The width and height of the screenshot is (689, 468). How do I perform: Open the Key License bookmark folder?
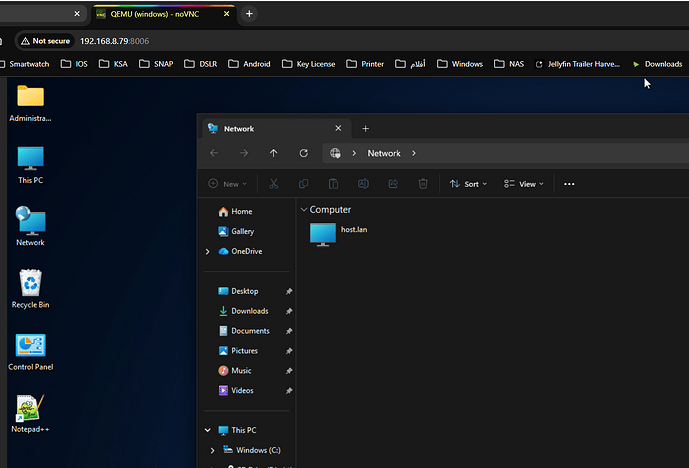tap(309, 64)
